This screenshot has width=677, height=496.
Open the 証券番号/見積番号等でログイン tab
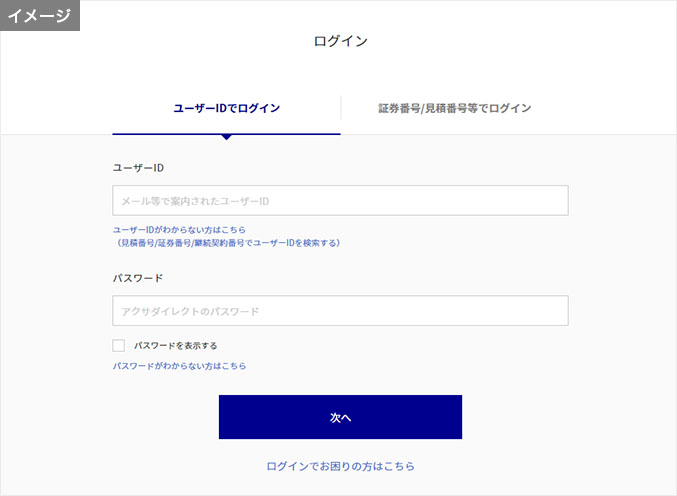pyautogui.click(x=454, y=108)
